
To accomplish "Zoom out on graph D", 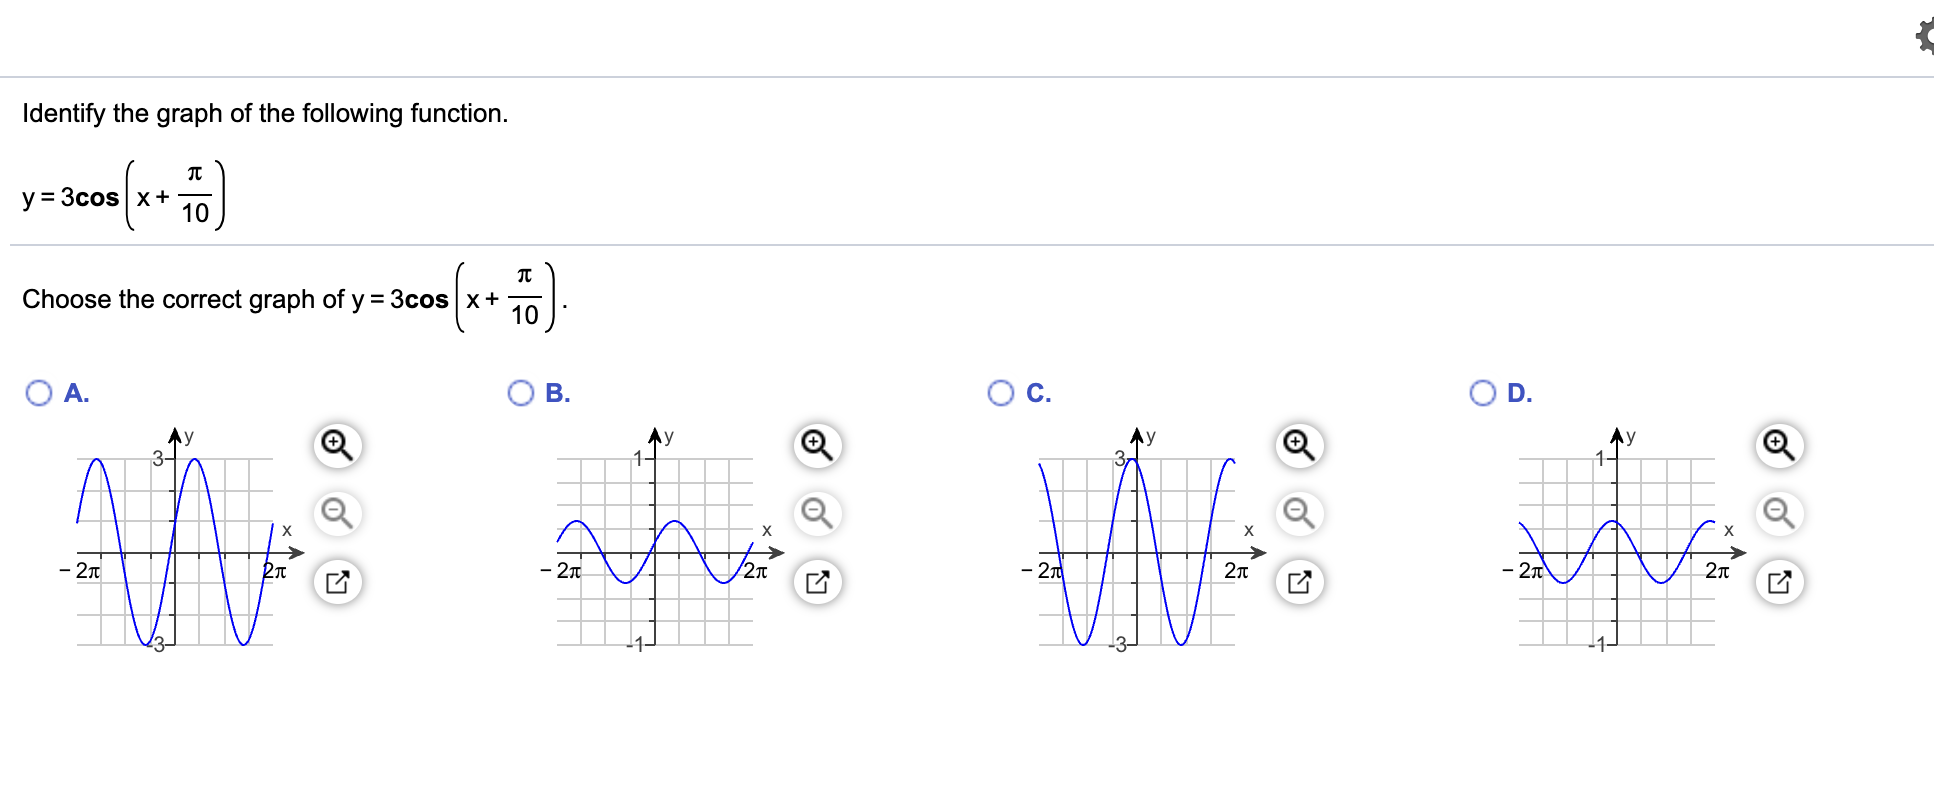I will [x=1779, y=513].
